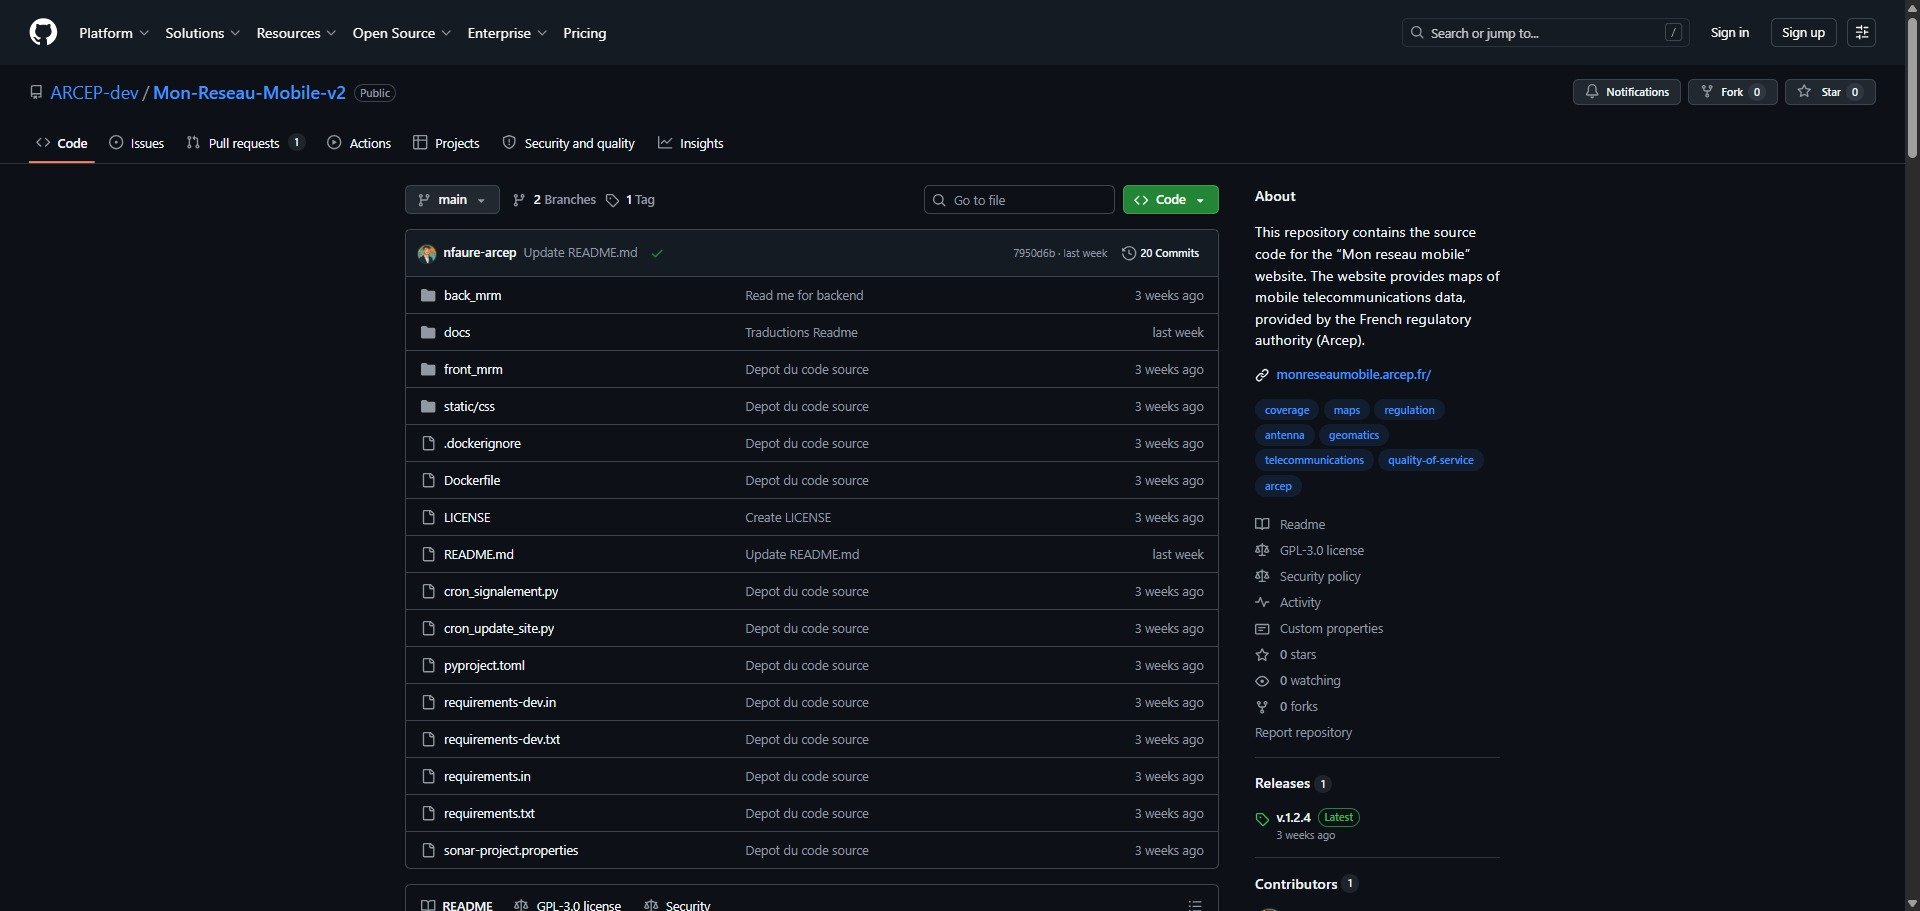Click the Go to file input

pyautogui.click(x=1019, y=200)
